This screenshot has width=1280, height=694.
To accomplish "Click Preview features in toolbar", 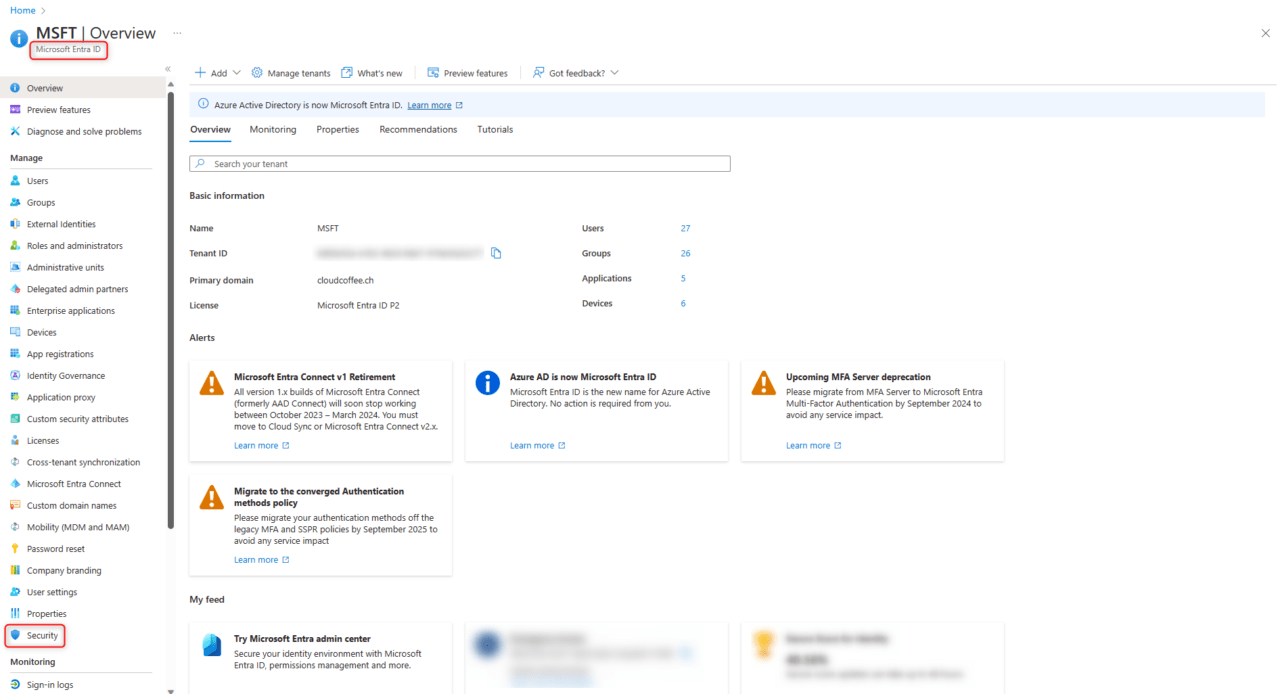I will coord(467,73).
